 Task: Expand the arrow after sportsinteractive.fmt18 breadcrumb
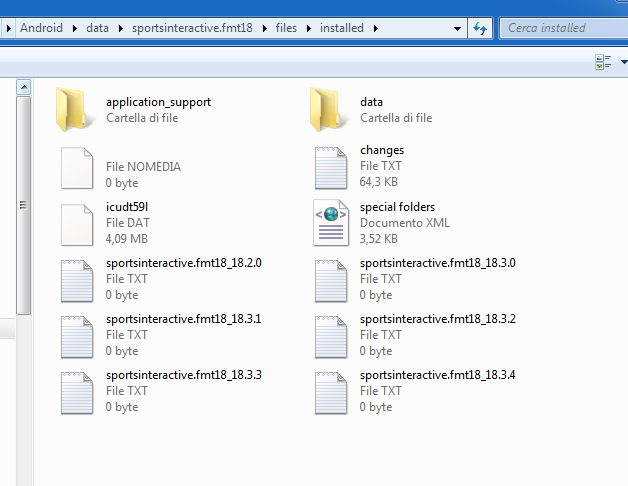tap(264, 28)
